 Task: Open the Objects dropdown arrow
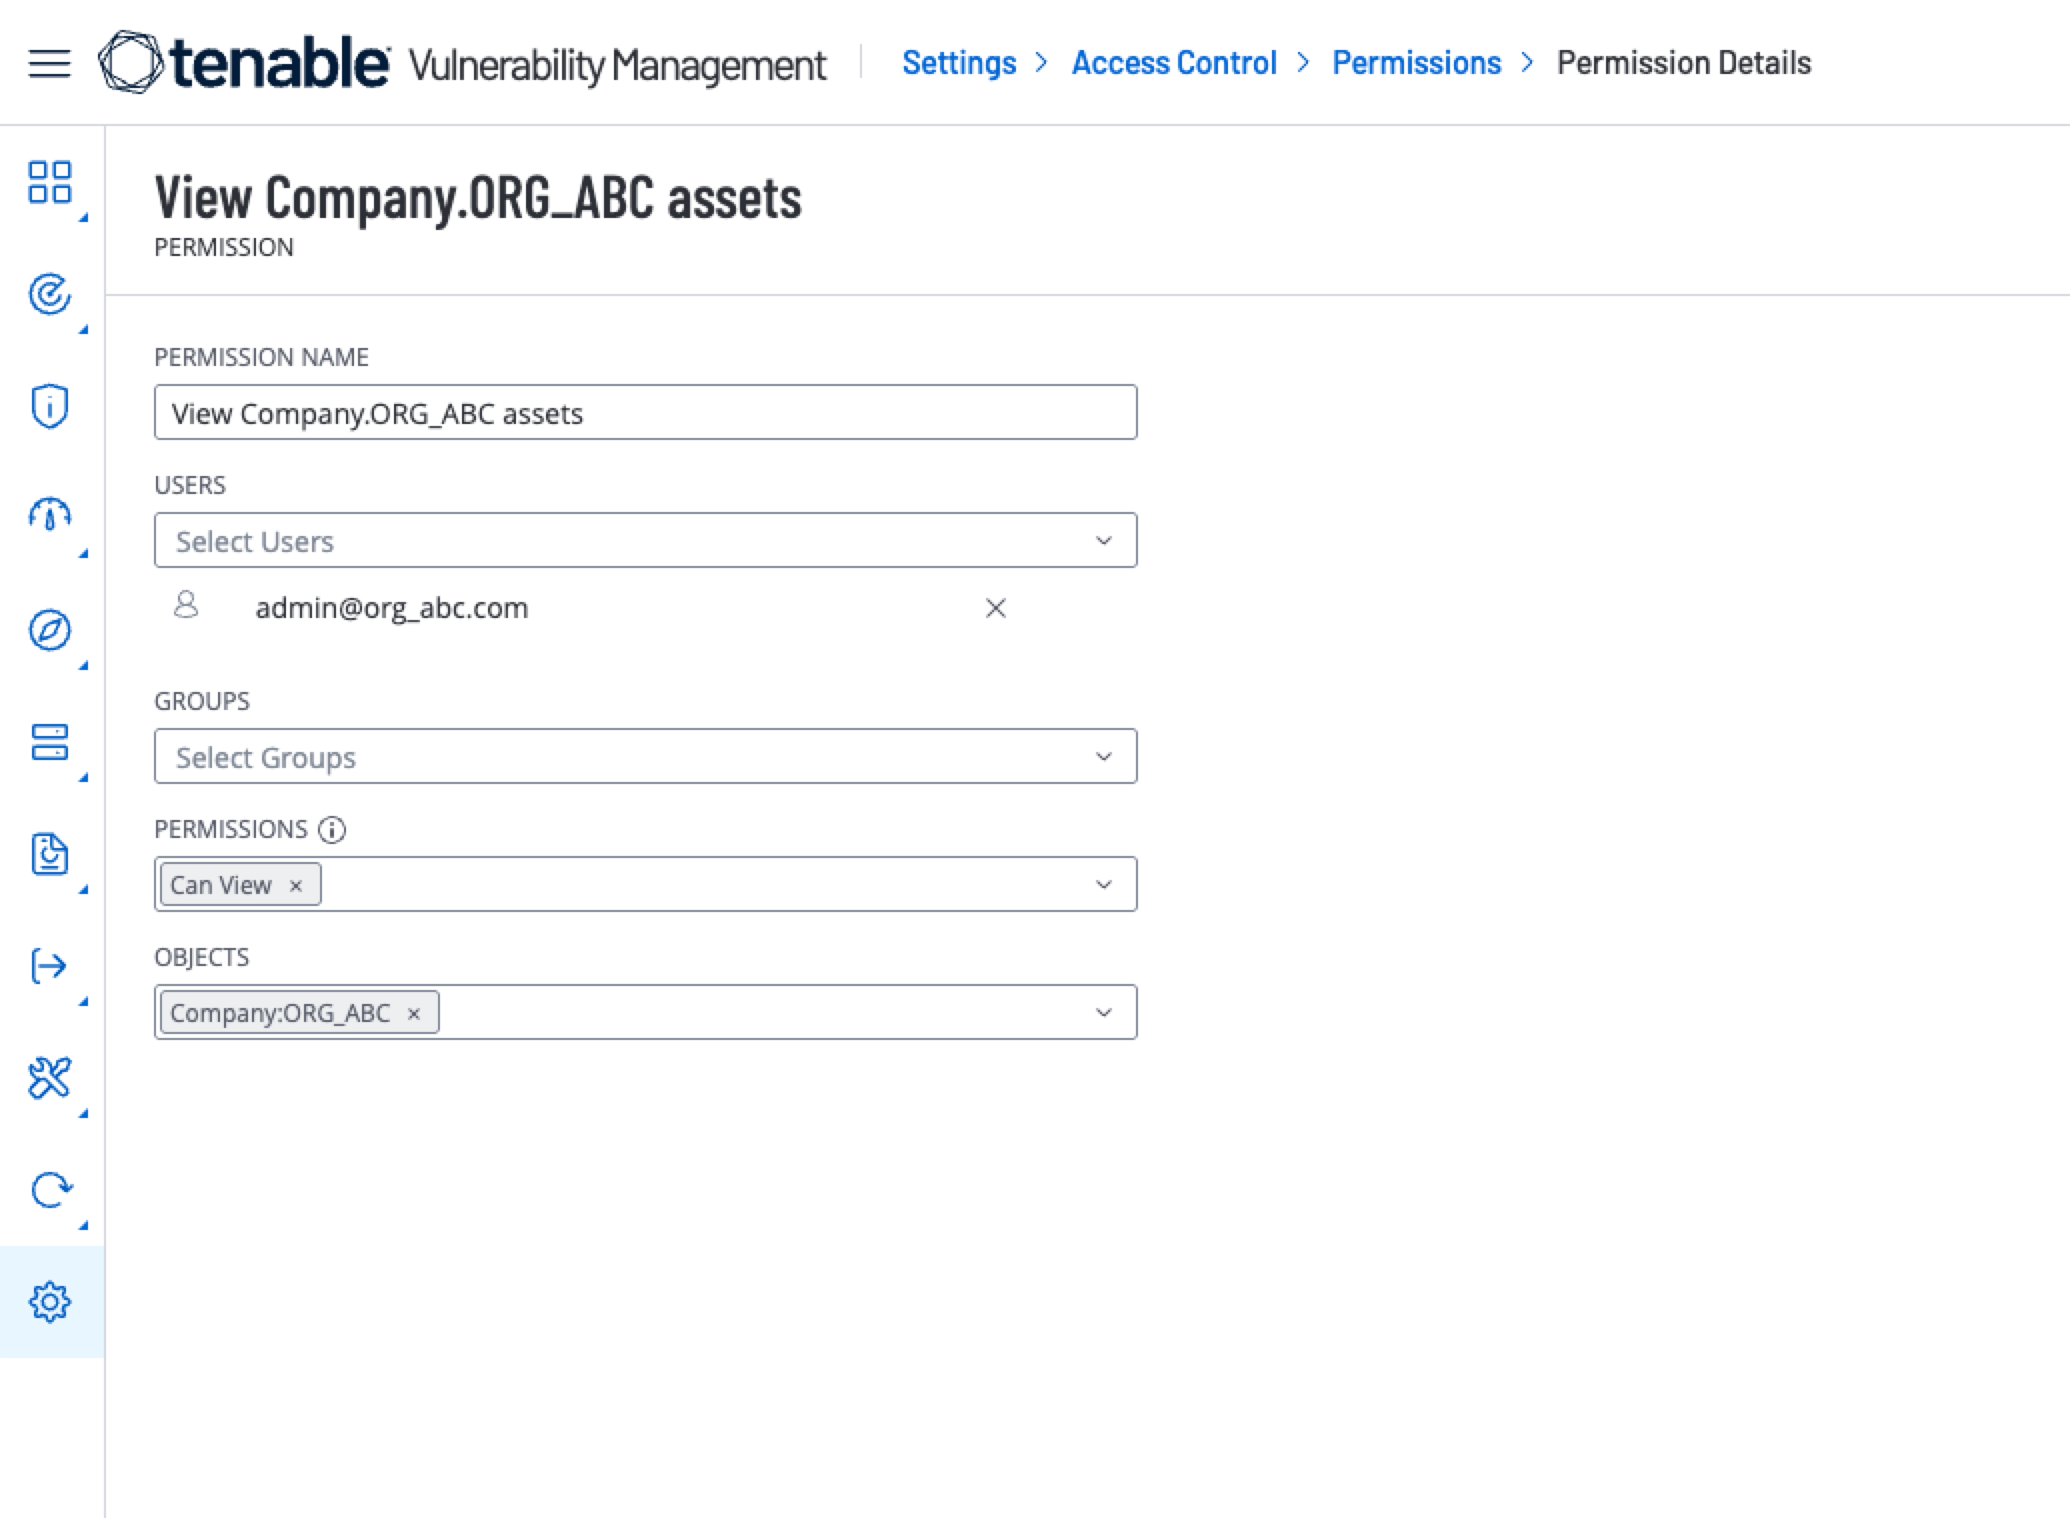pyautogui.click(x=1103, y=1013)
